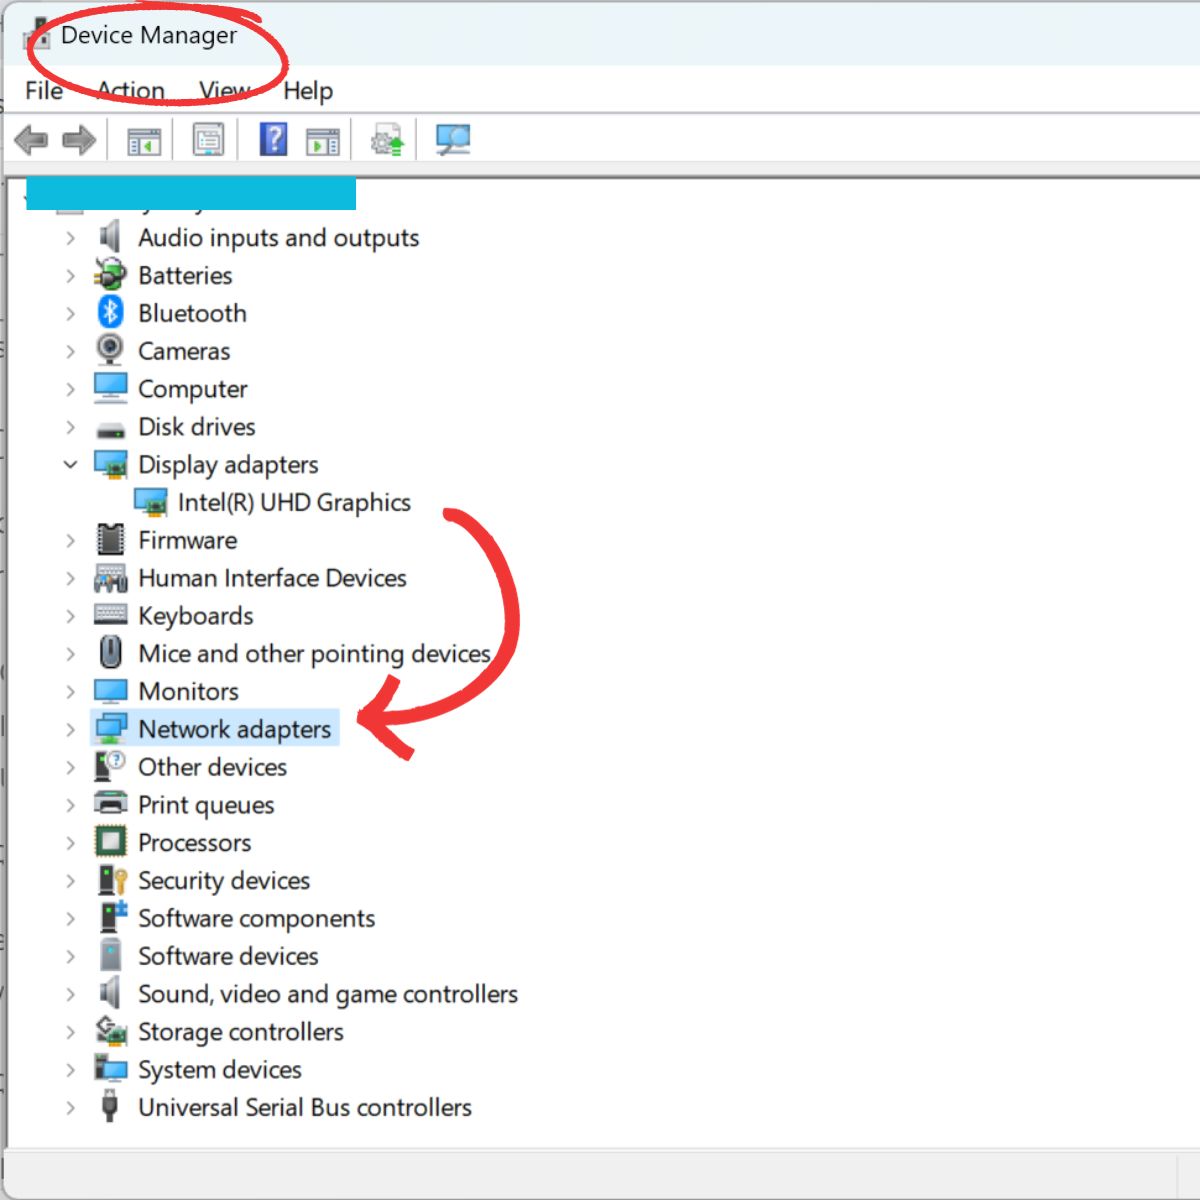Select the Firmware label

188,541
